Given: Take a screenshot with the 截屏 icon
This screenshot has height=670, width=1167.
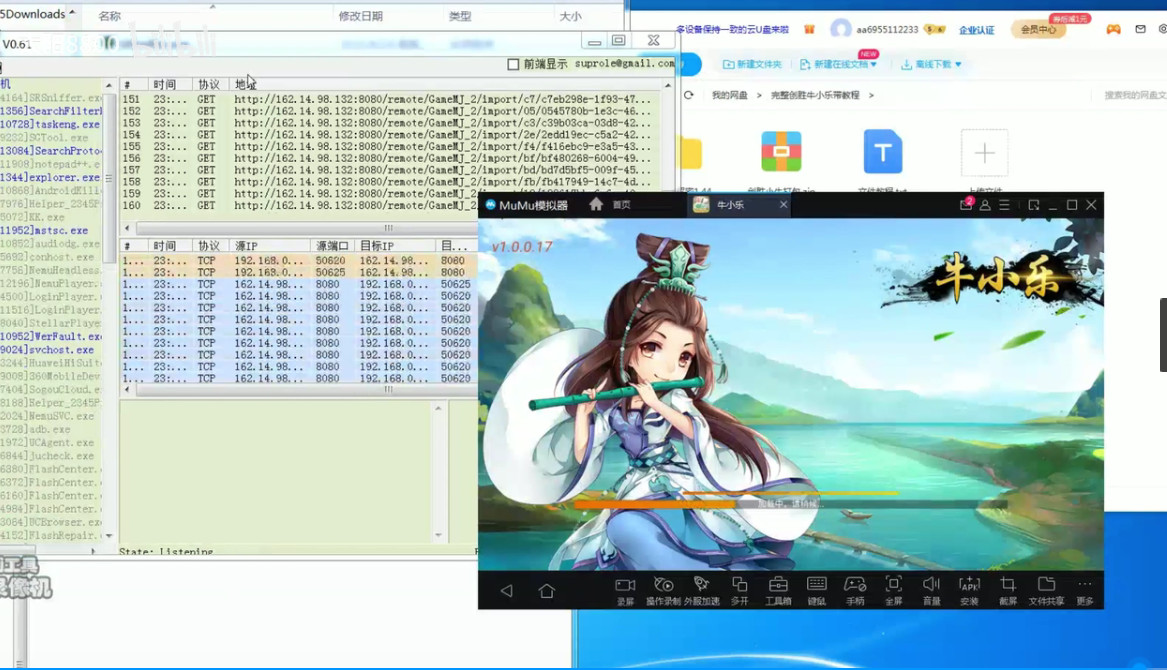Looking at the screenshot, I should pyautogui.click(x=1007, y=589).
